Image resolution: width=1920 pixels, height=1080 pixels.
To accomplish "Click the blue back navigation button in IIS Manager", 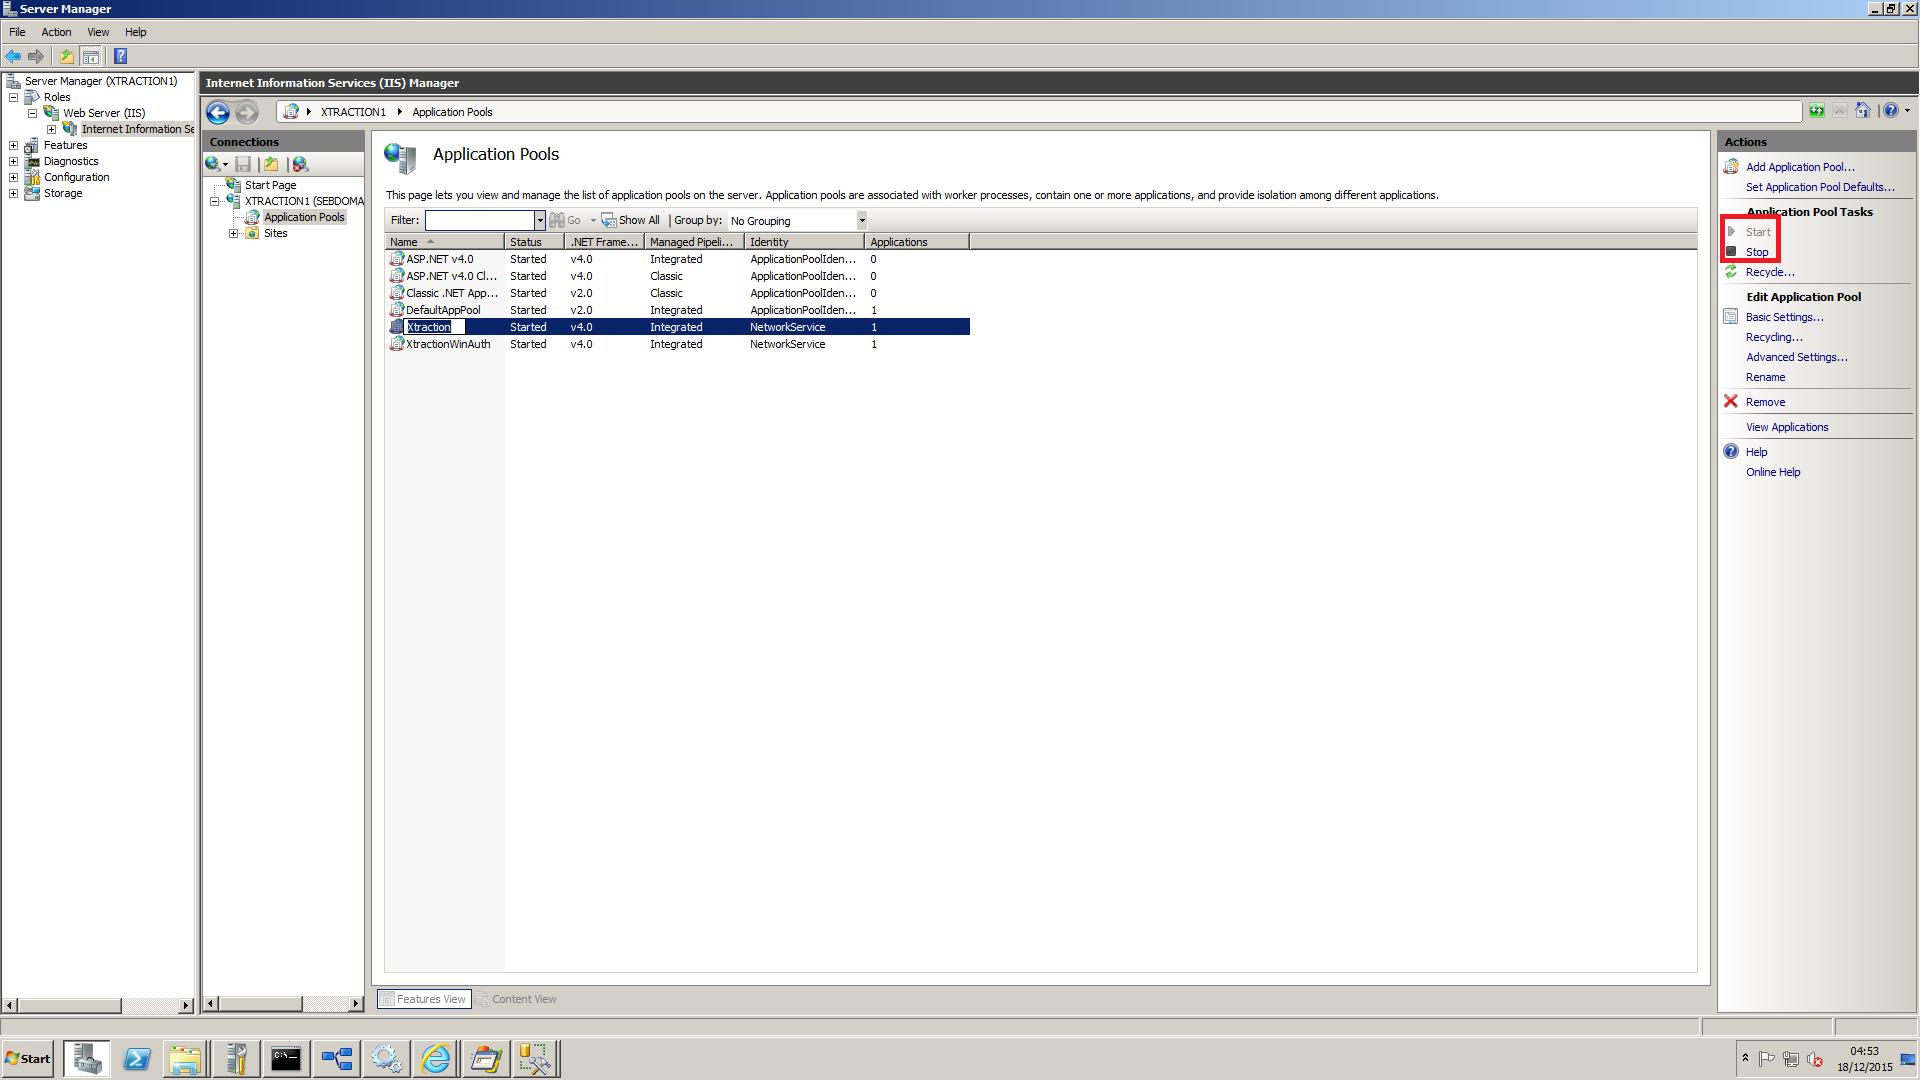I will pos(217,112).
